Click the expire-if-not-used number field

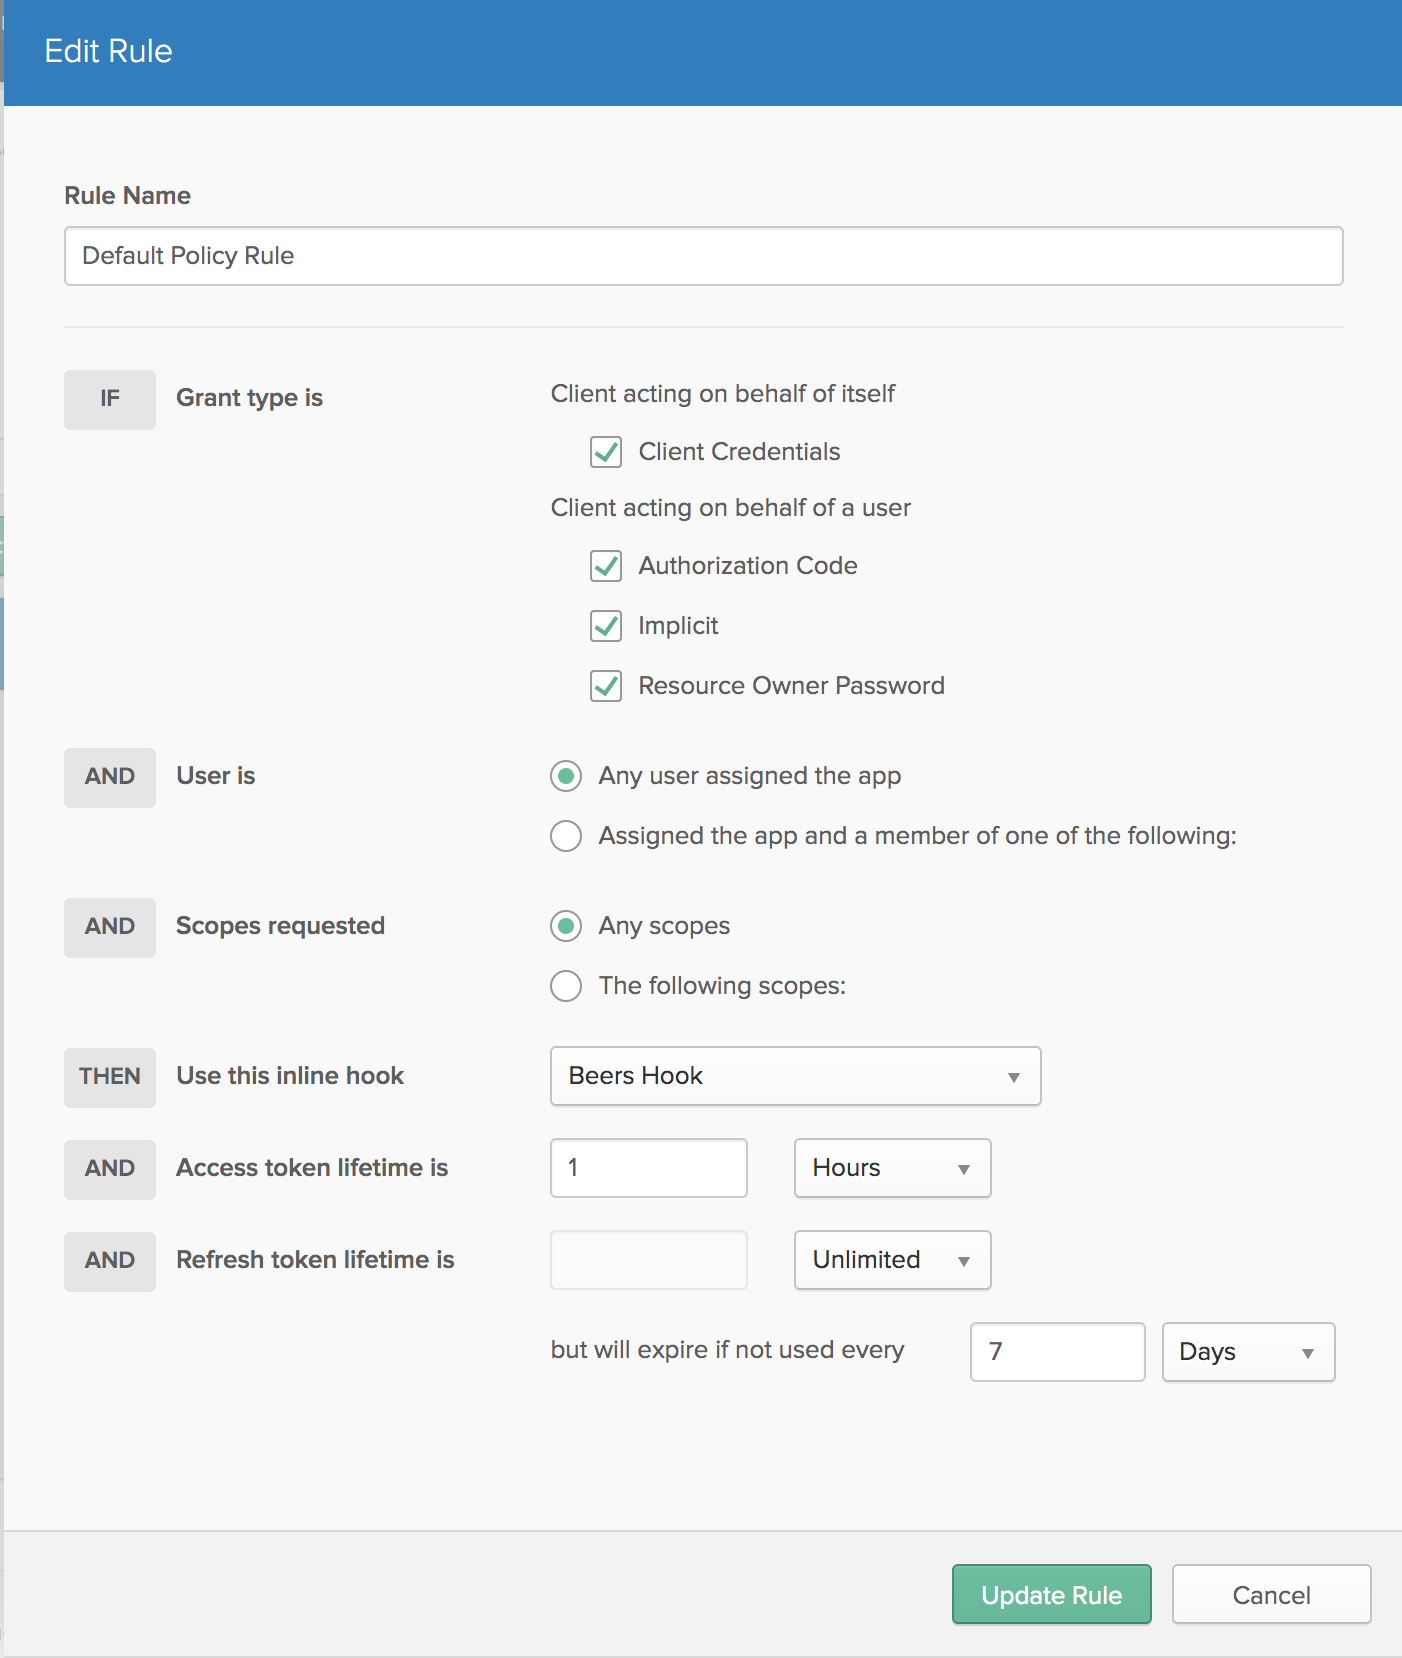tap(1057, 1352)
